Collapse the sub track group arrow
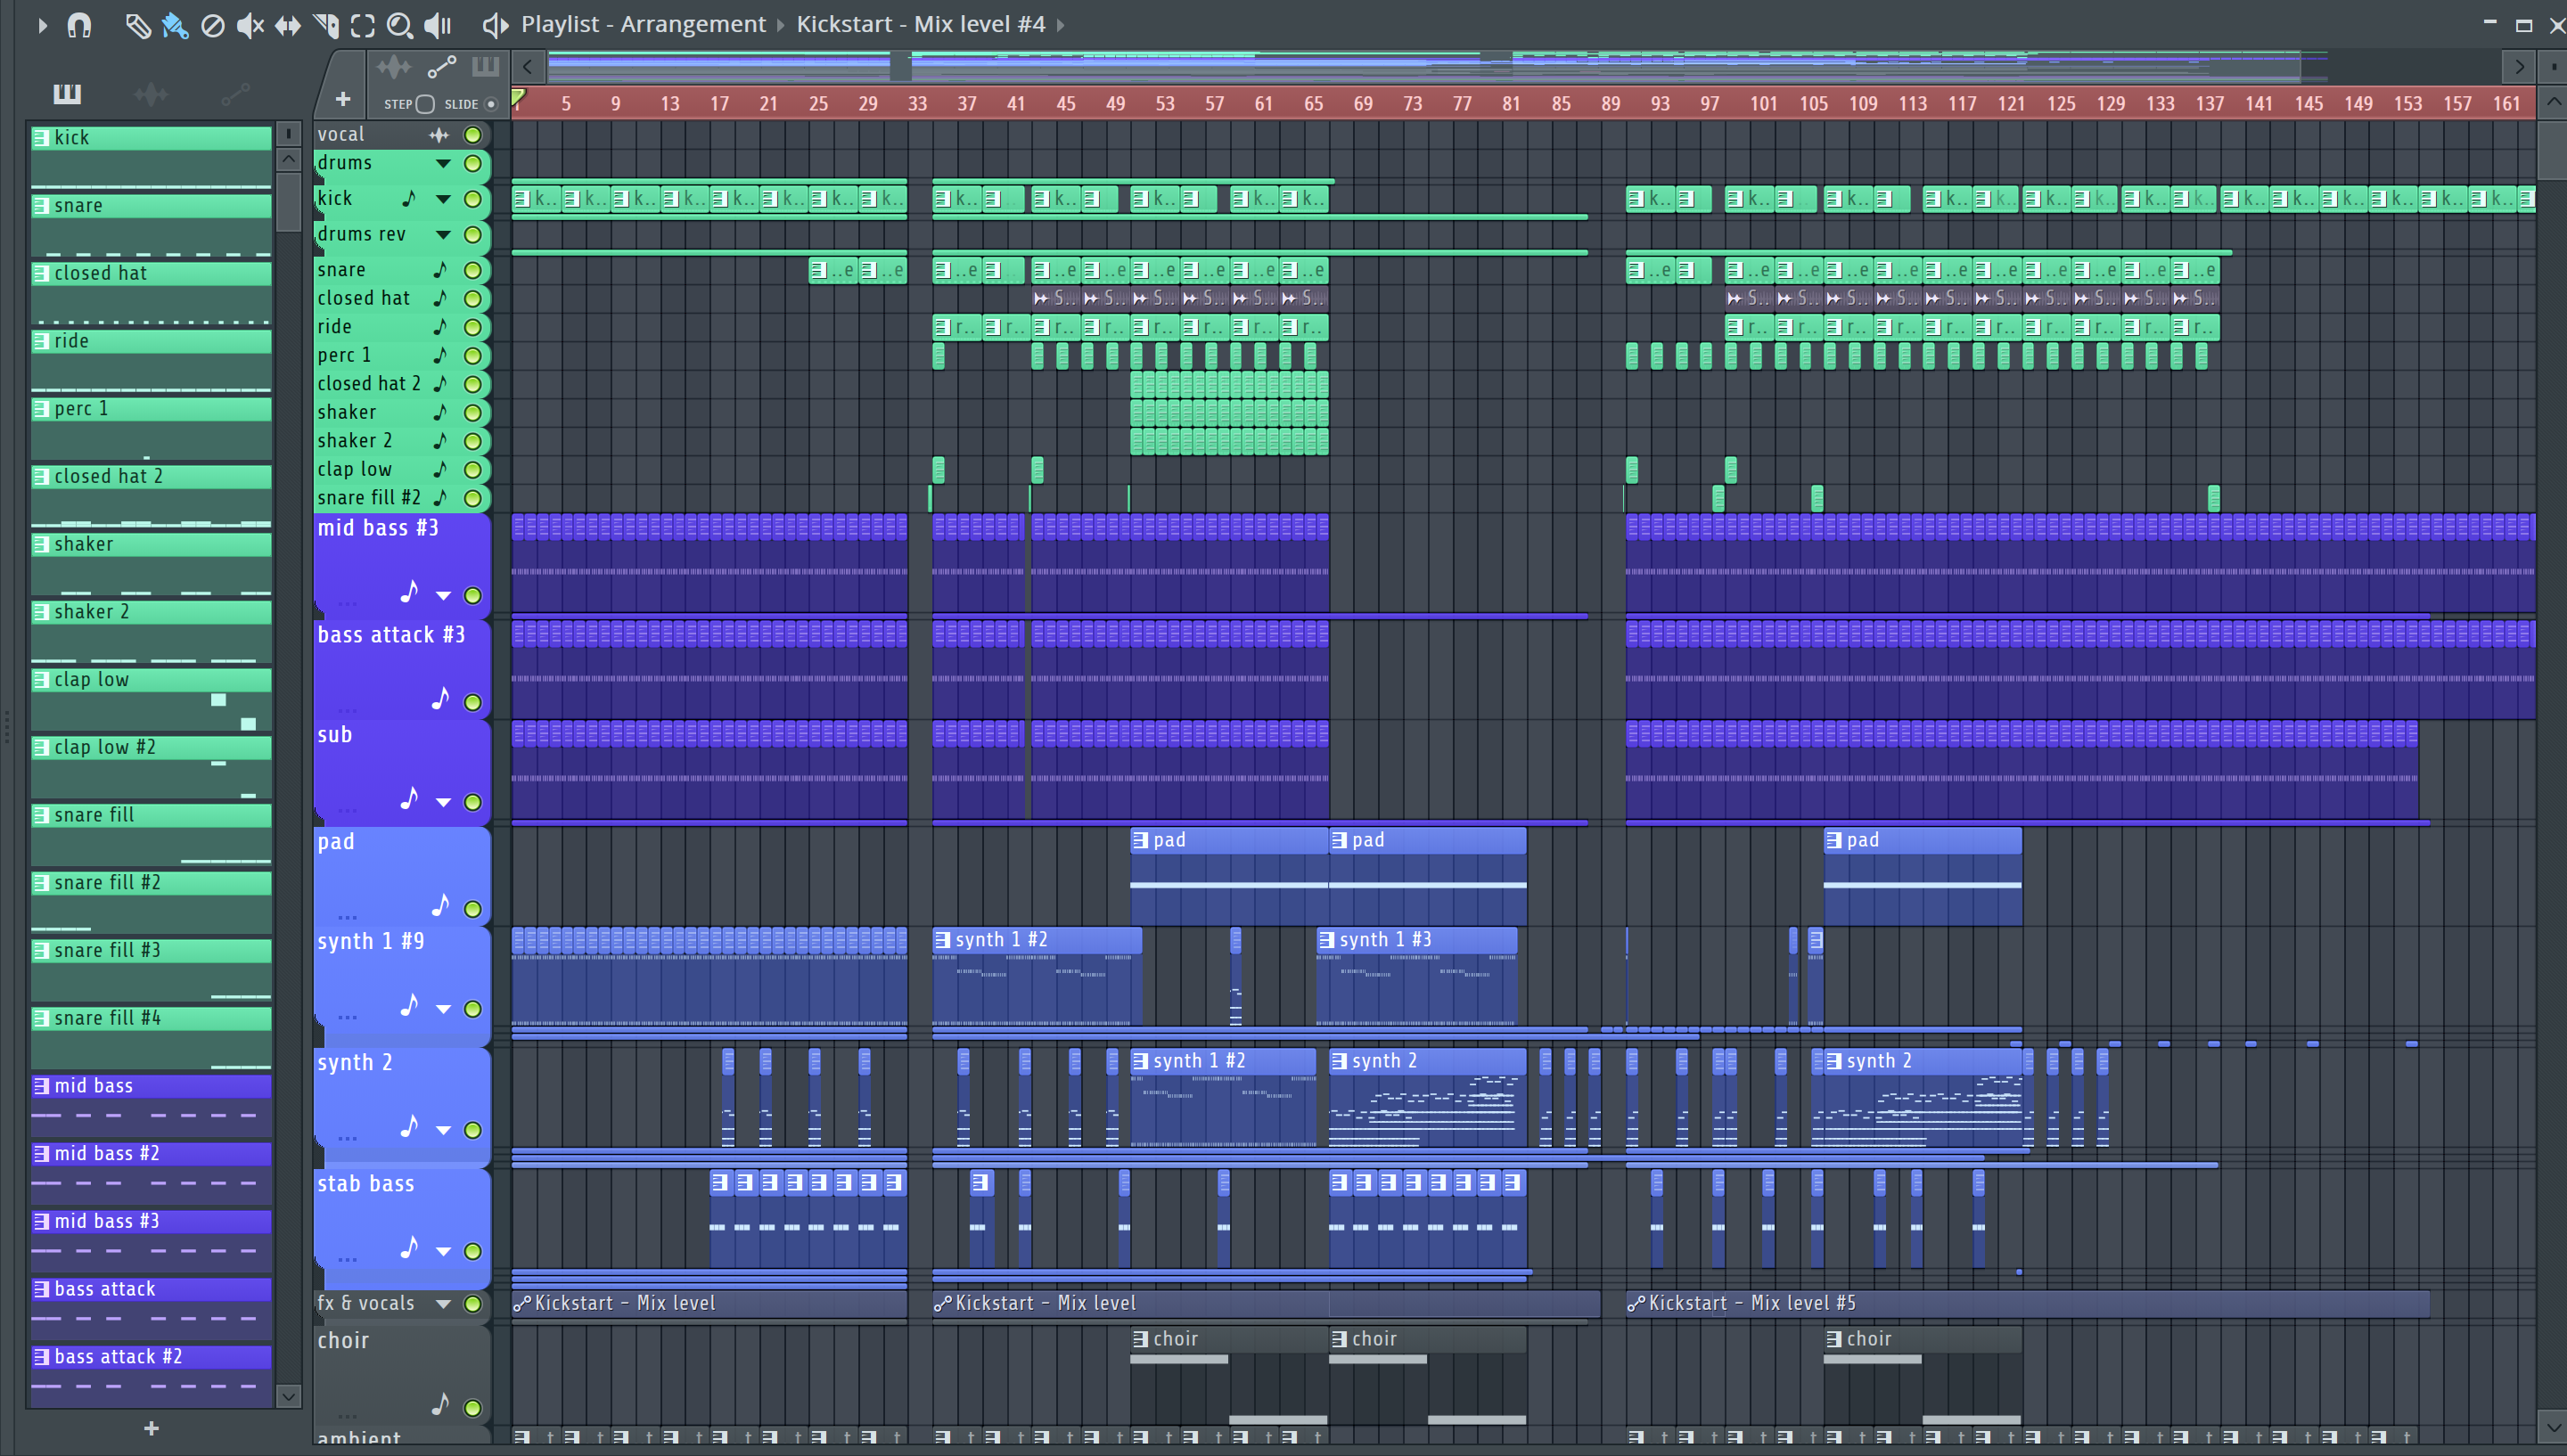The image size is (2567, 1456). click(x=443, y=802)
